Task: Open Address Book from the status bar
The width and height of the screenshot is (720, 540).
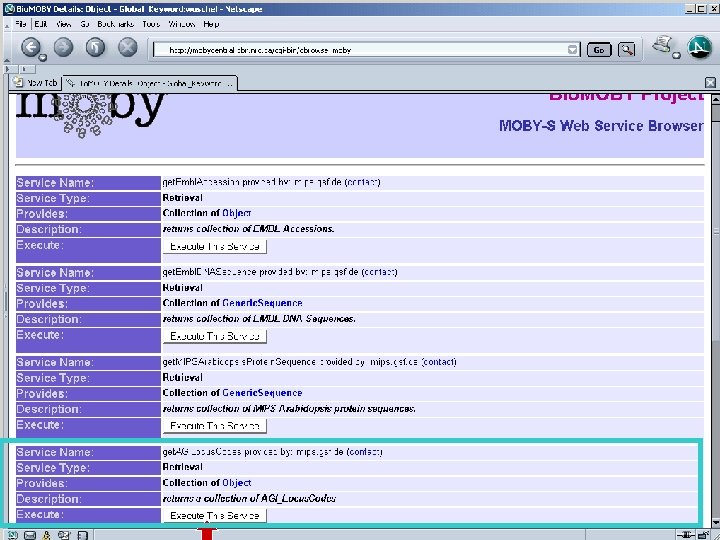Action: click(82, 535)
